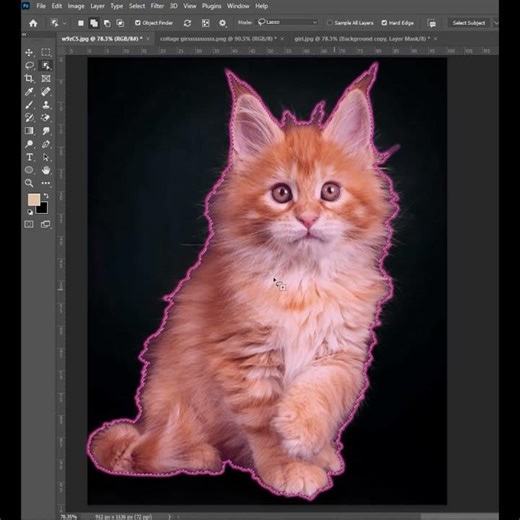Switch to the girl.jpg document tab
Viewport: 520px width, 520px height.
pyautogui.click(x=362, y=39)
